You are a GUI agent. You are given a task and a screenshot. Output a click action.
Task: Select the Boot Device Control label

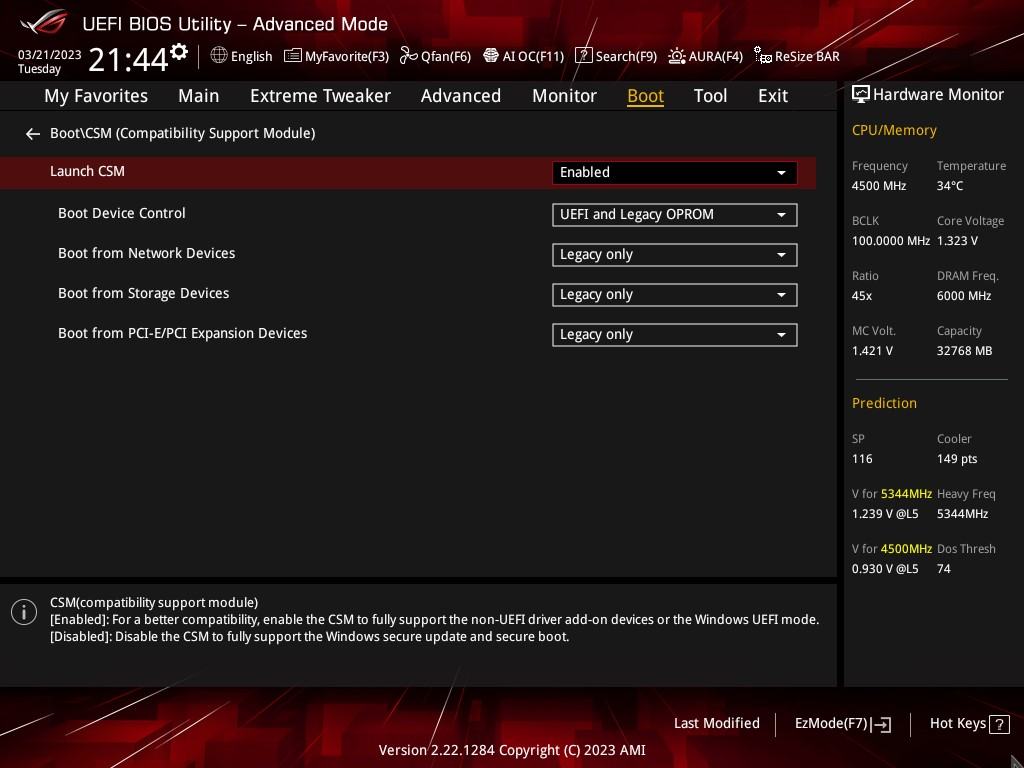click(121, 213)
